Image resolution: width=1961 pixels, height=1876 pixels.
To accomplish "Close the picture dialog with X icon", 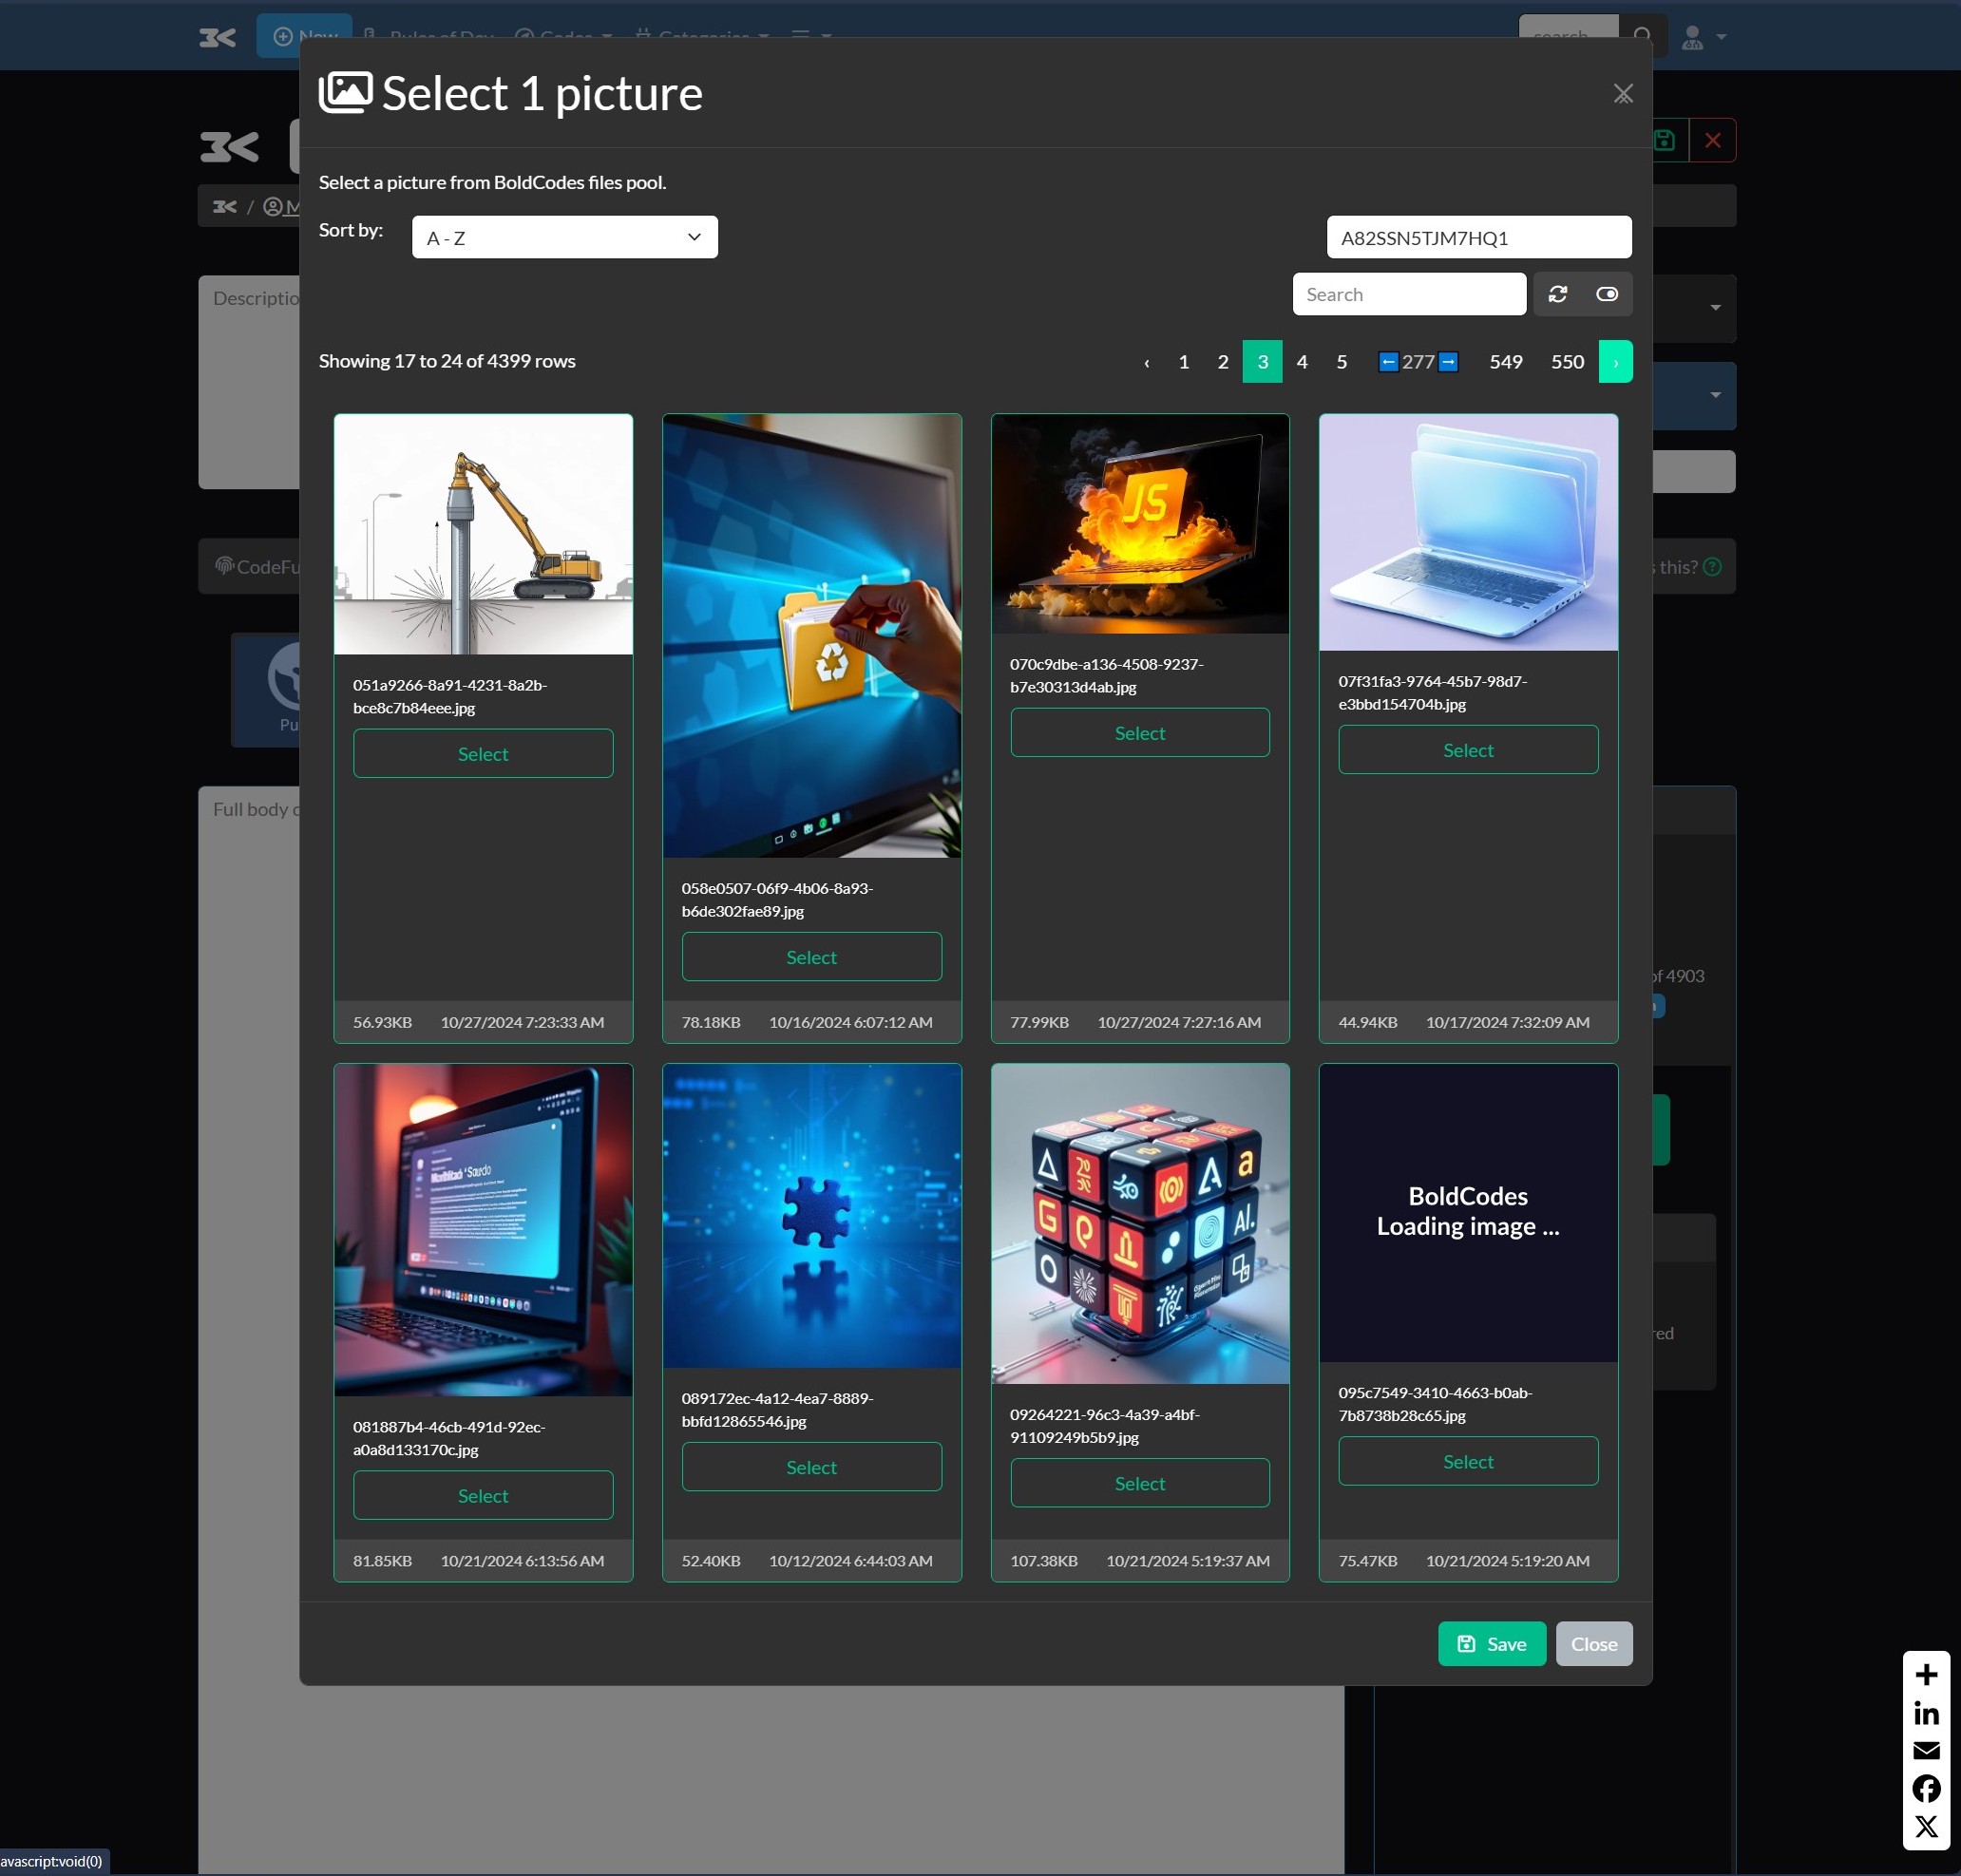I will 1622,94.
